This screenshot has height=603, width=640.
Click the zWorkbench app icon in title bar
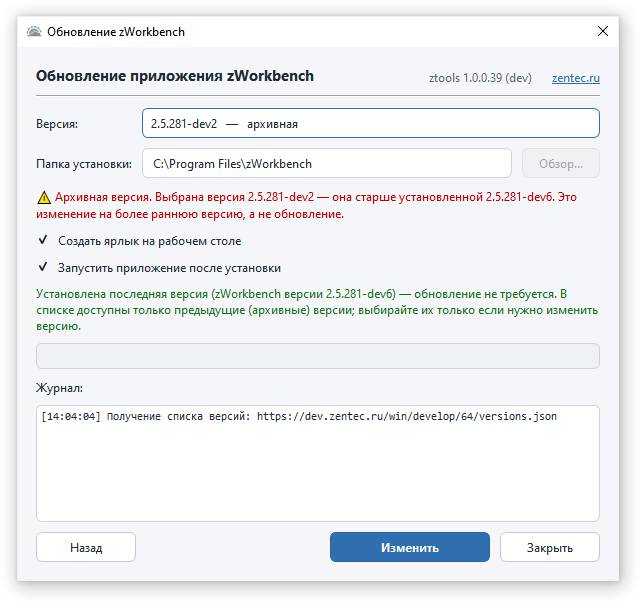coord(34,31)
